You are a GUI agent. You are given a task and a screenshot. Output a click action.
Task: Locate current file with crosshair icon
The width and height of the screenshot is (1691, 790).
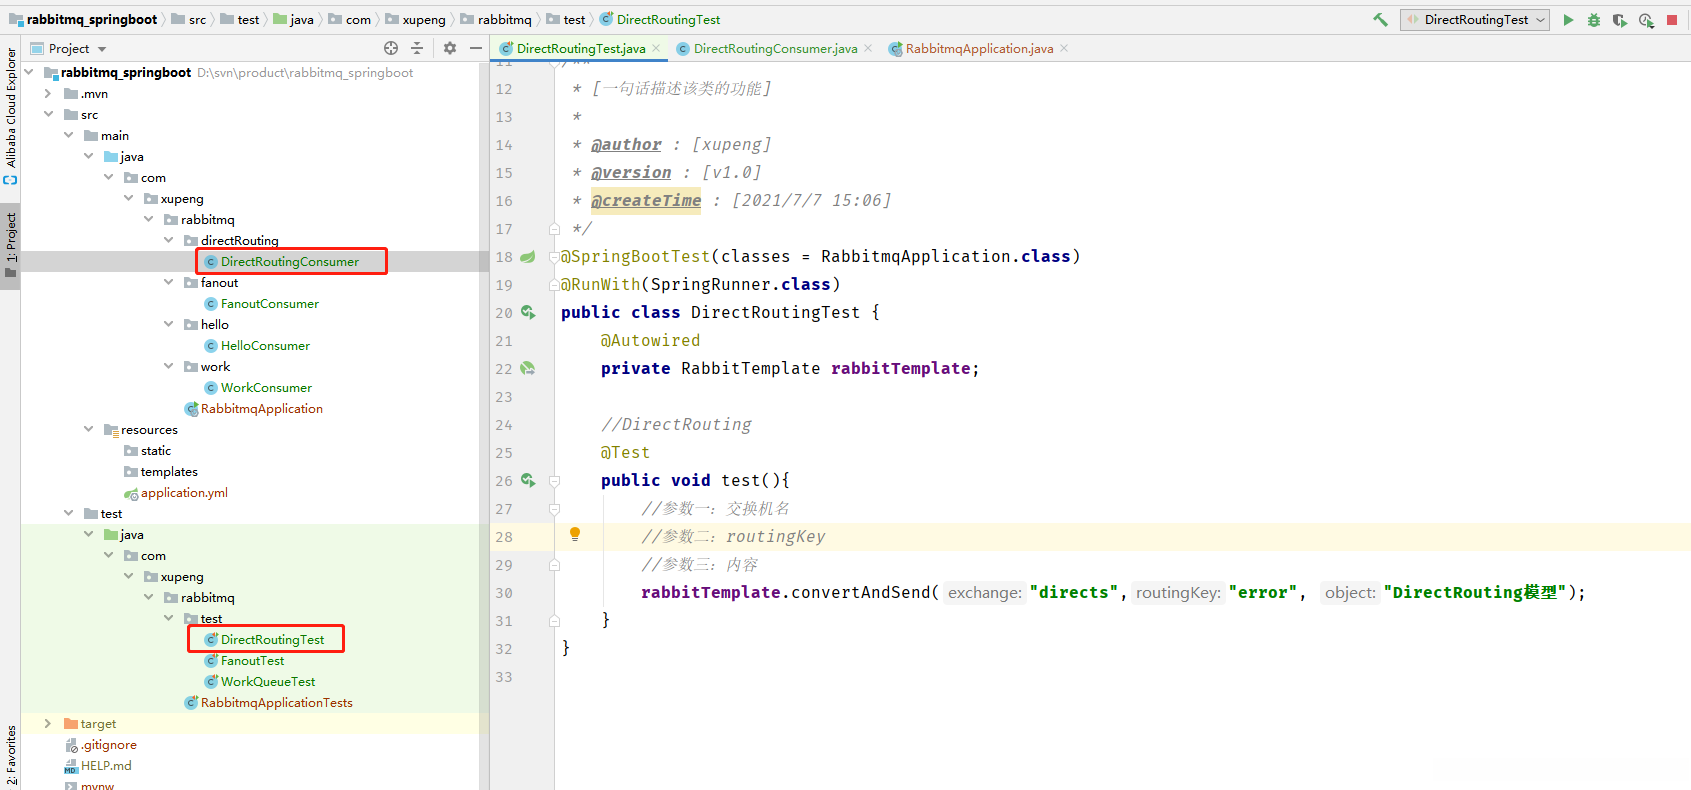[391, 48]
